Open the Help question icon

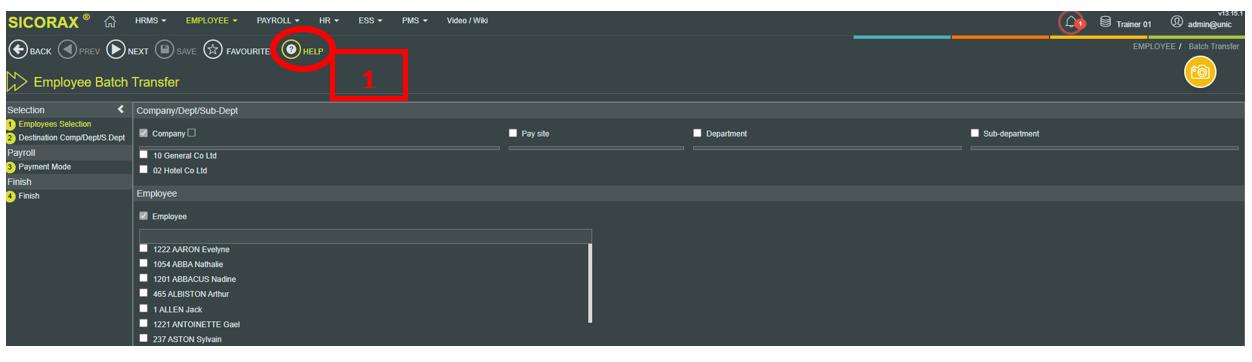tap(291, 50)
